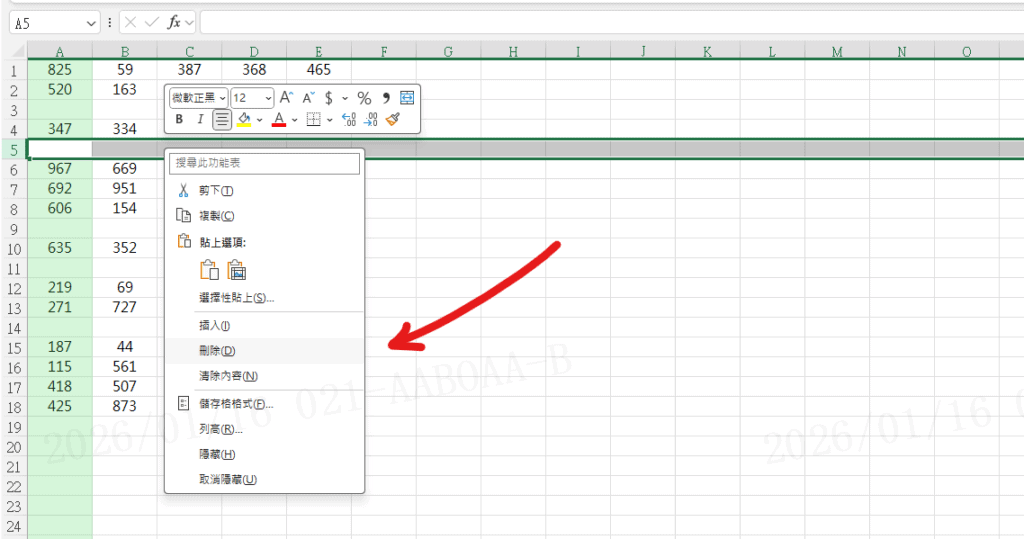Click the Merge and Center icon

coord(407,98)
